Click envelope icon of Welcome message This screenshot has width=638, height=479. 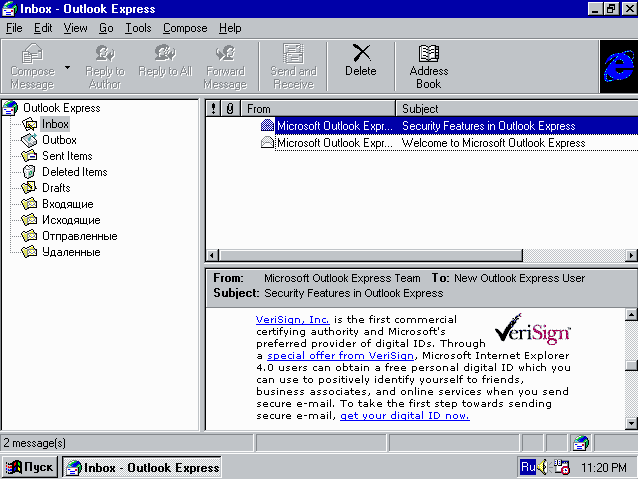click(267, 142)
